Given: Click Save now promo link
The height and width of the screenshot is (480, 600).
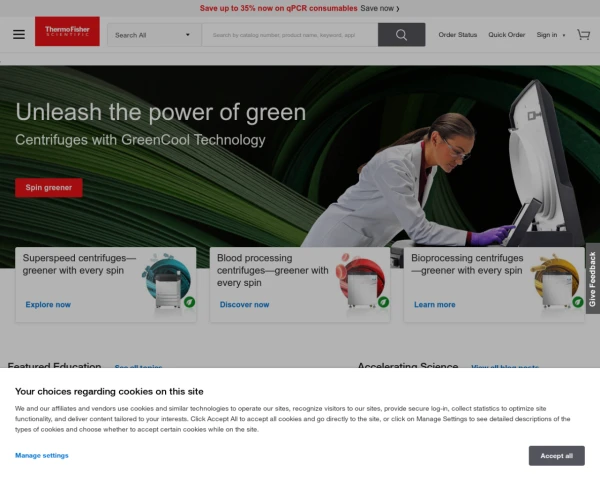Looking at the screenshot, I should pos(380,8).
